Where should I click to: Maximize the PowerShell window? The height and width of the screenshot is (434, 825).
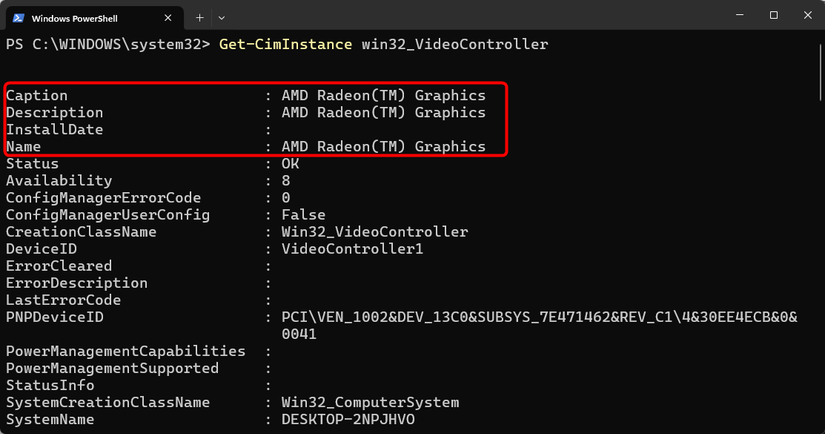pos(773,15)
